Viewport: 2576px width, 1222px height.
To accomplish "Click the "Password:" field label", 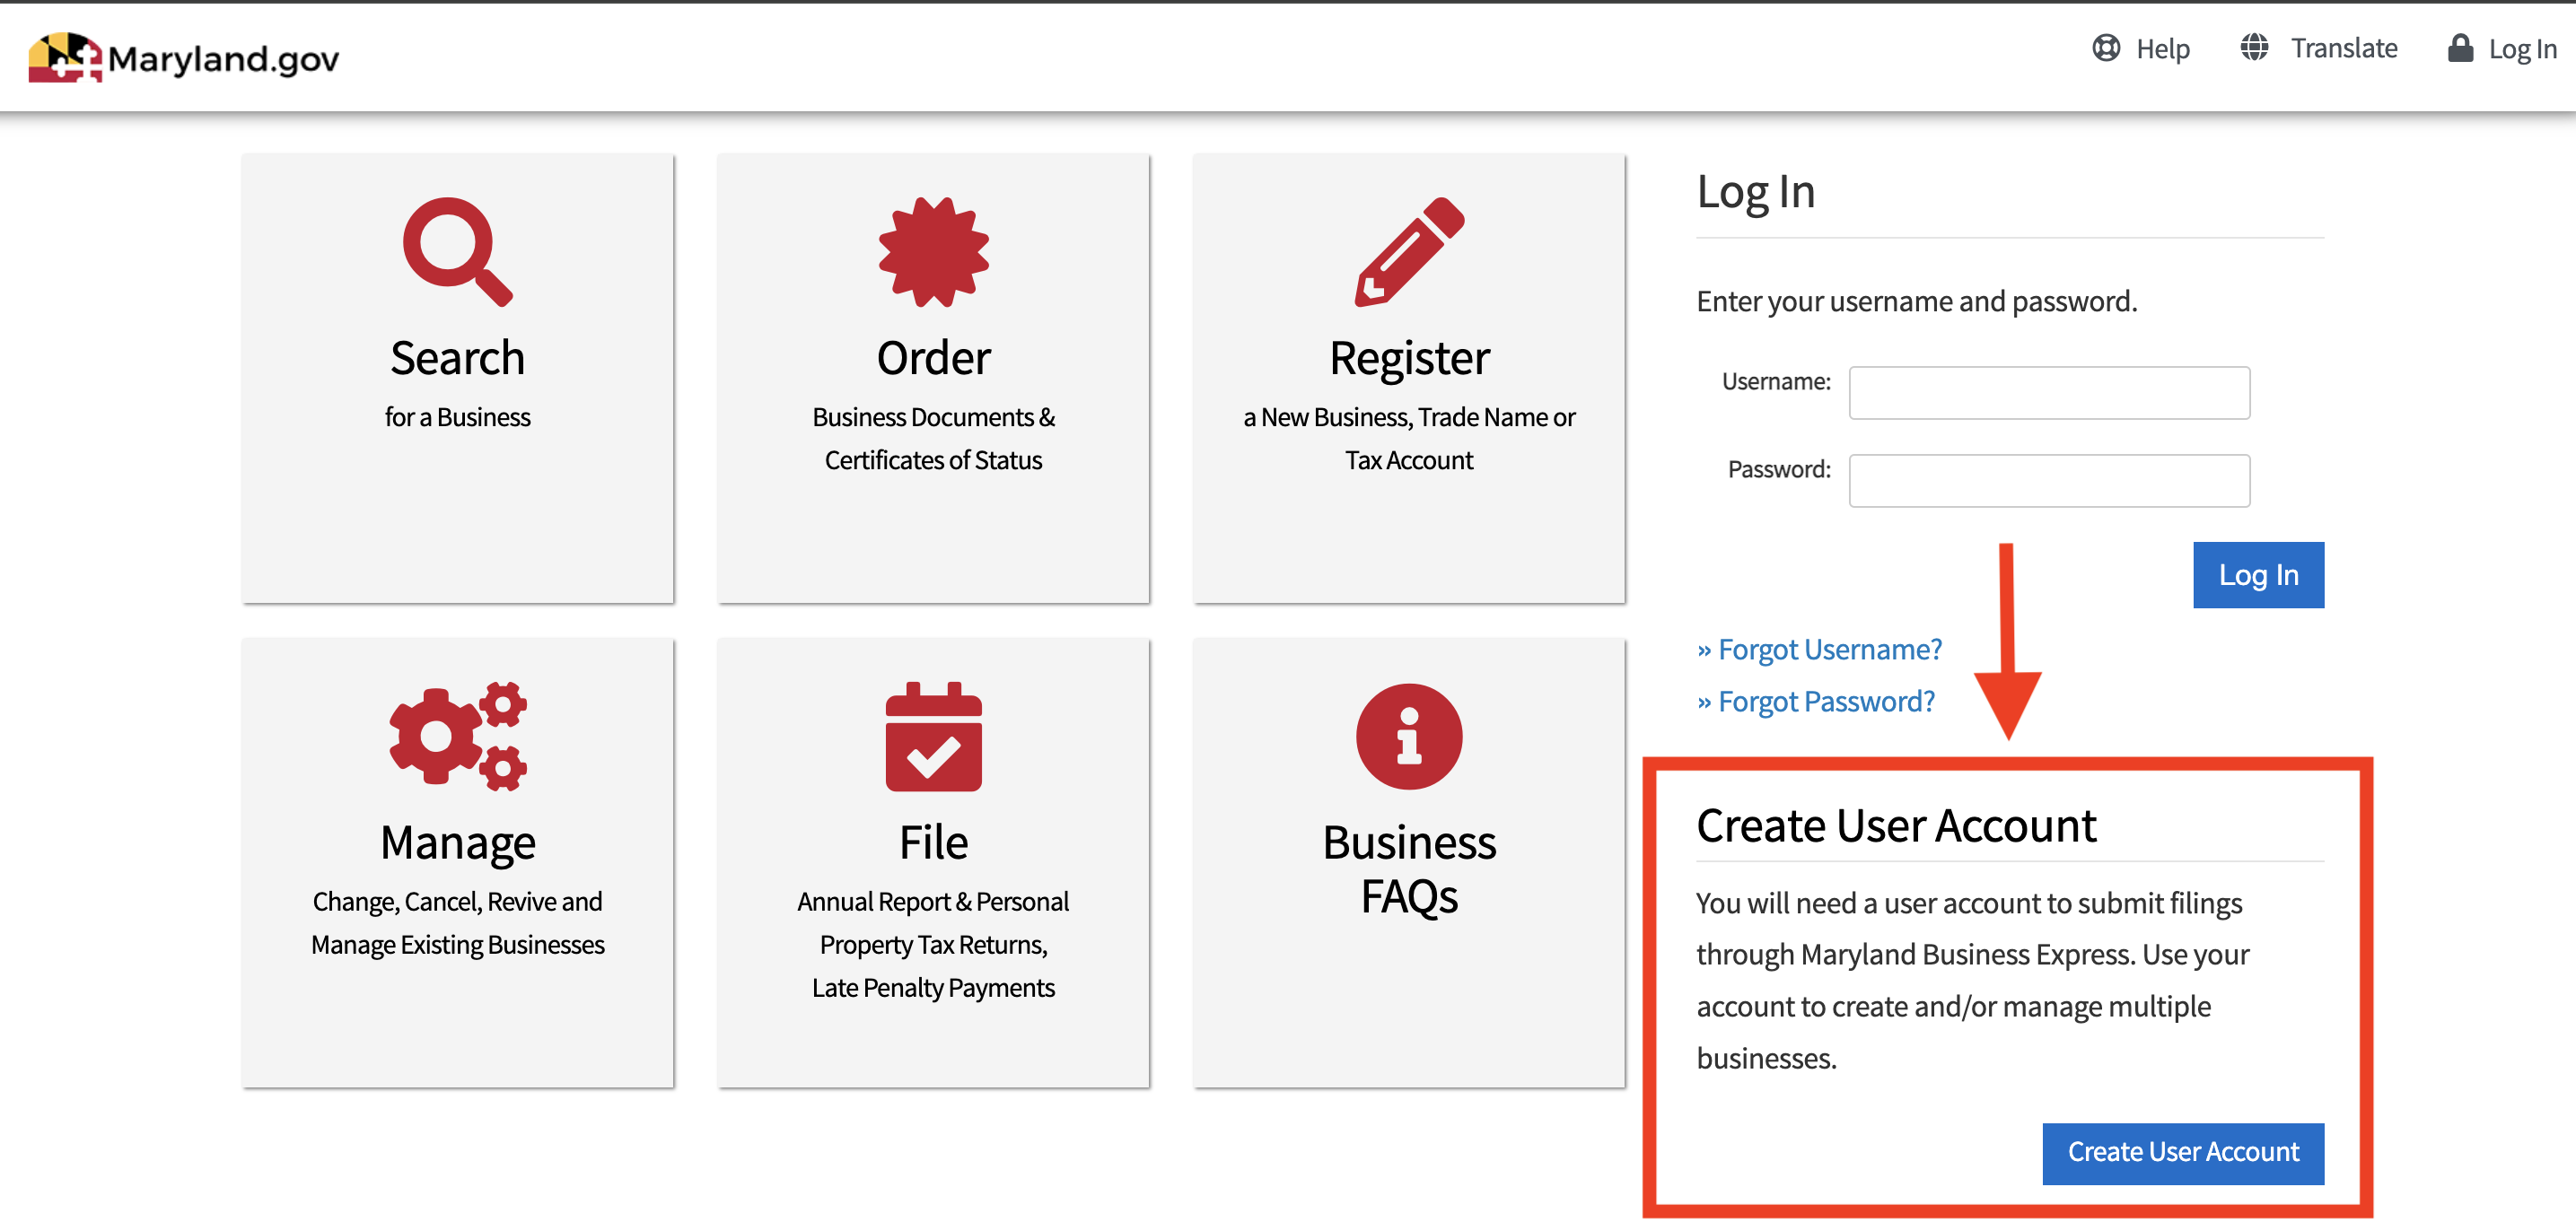I will [x=1779, y=469].
